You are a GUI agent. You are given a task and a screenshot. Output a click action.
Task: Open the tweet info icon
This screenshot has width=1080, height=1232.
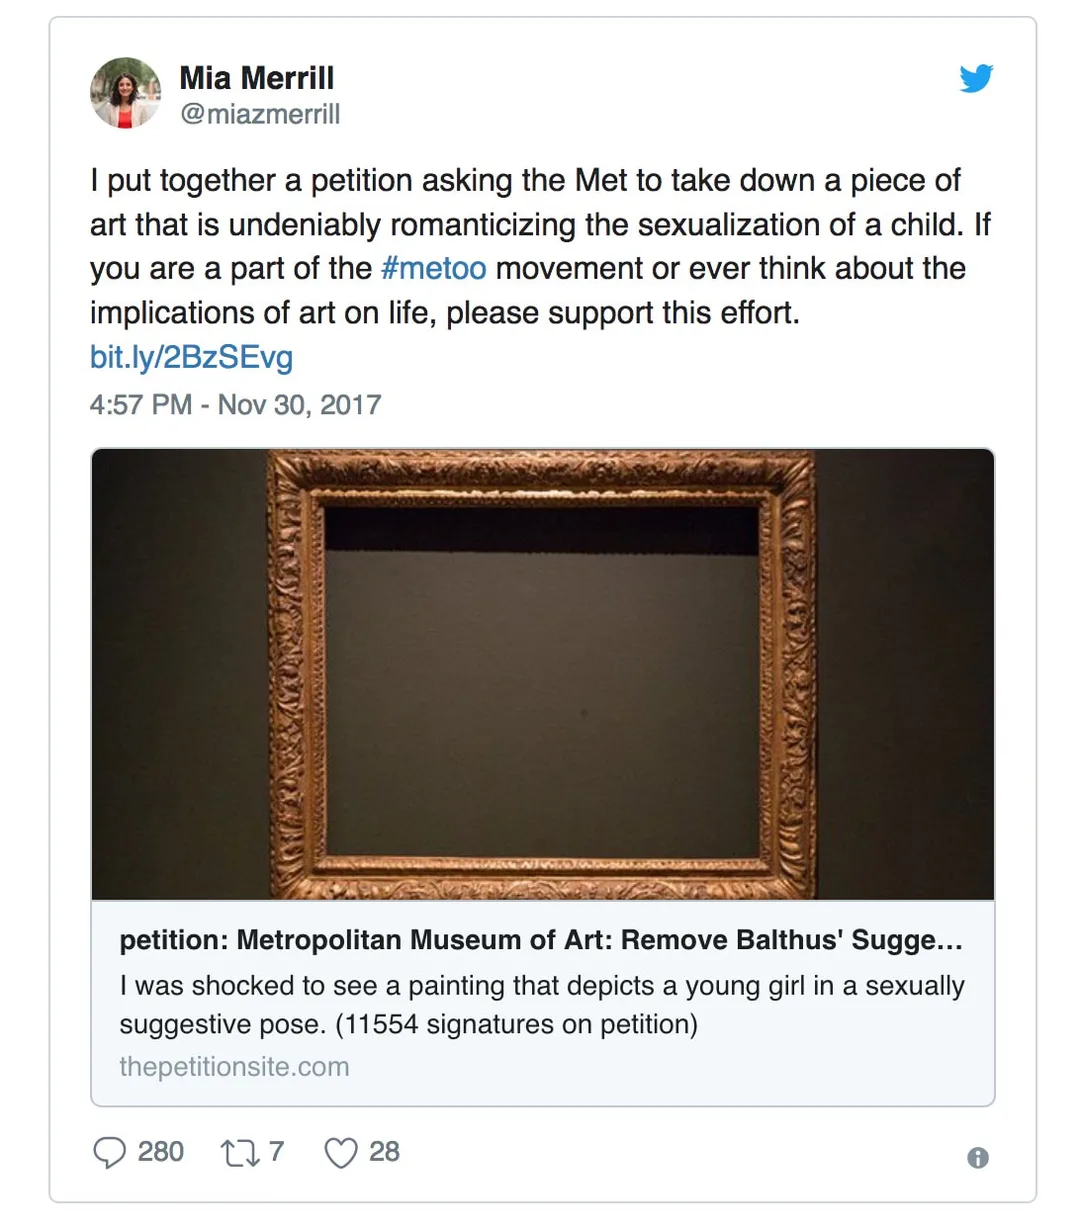(x=978, y=1157)
